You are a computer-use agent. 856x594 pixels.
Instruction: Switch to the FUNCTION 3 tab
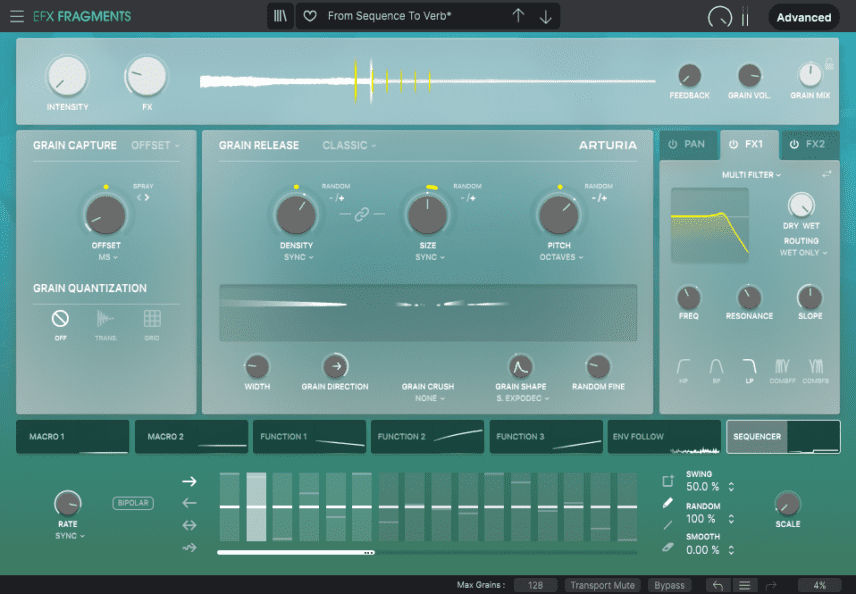[x=546, y=437]
